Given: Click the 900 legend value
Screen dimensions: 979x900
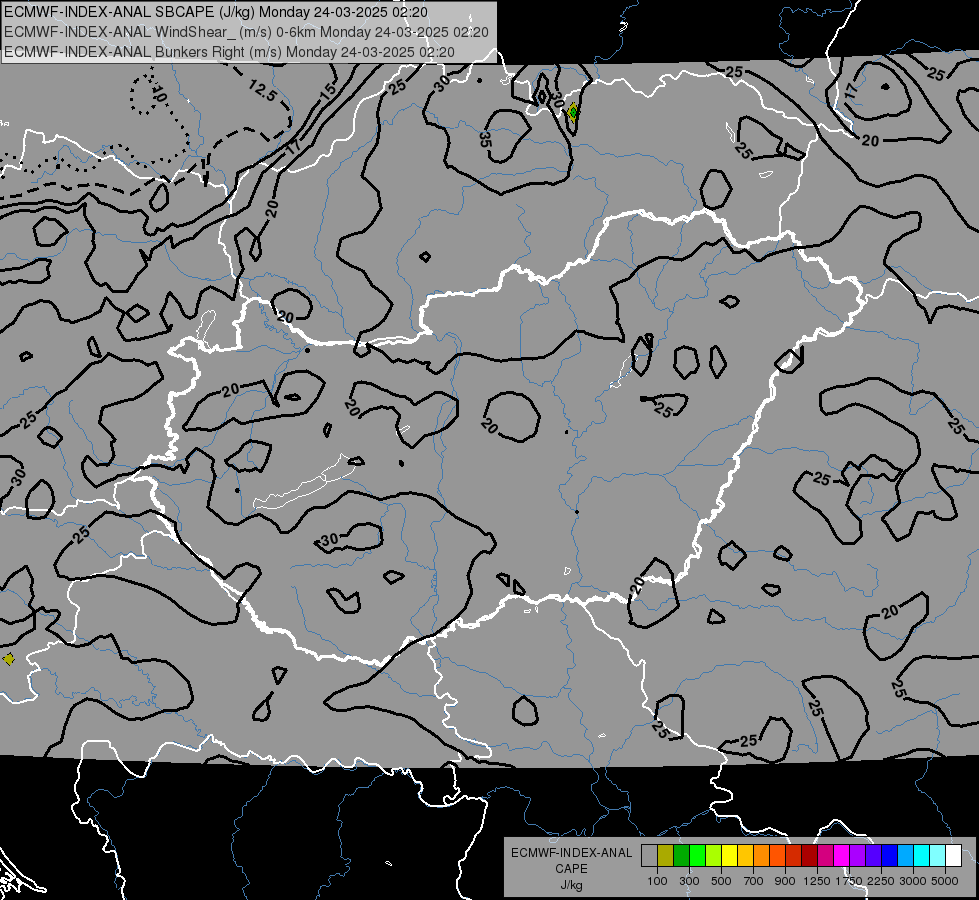Looking at the screenshot, I should (x=785, y=881).
